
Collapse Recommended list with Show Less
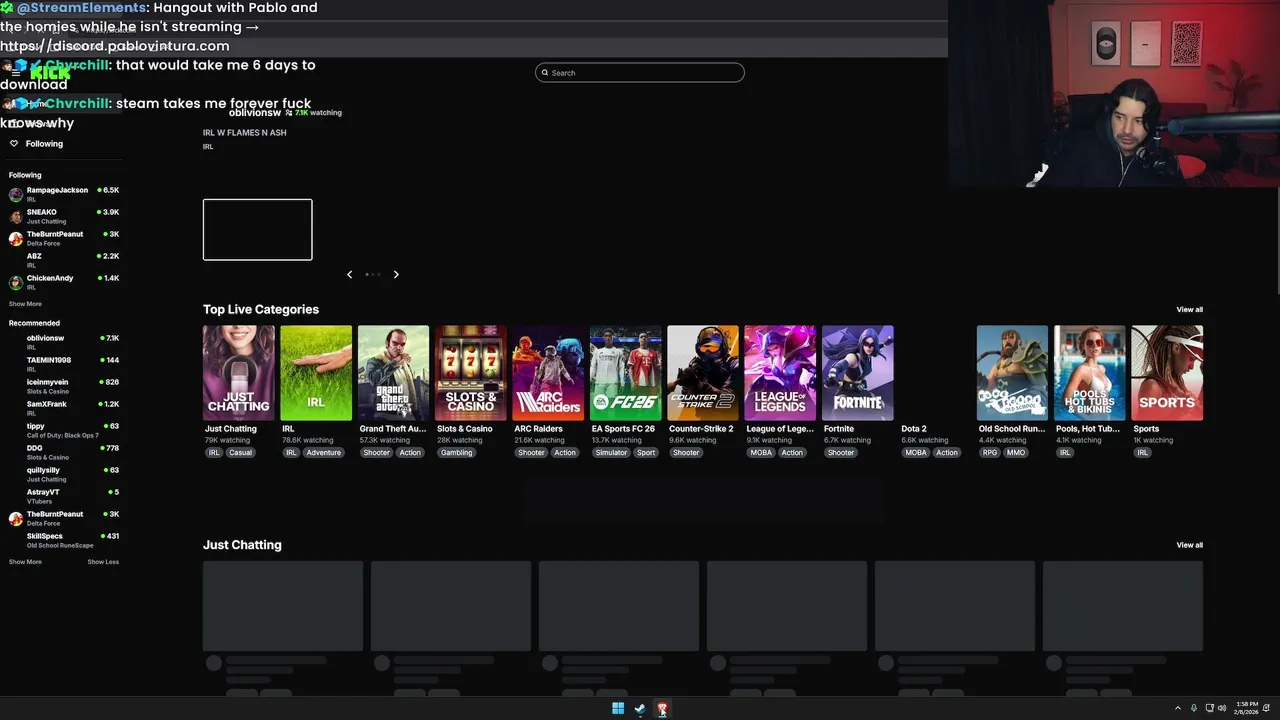point(103,562)
